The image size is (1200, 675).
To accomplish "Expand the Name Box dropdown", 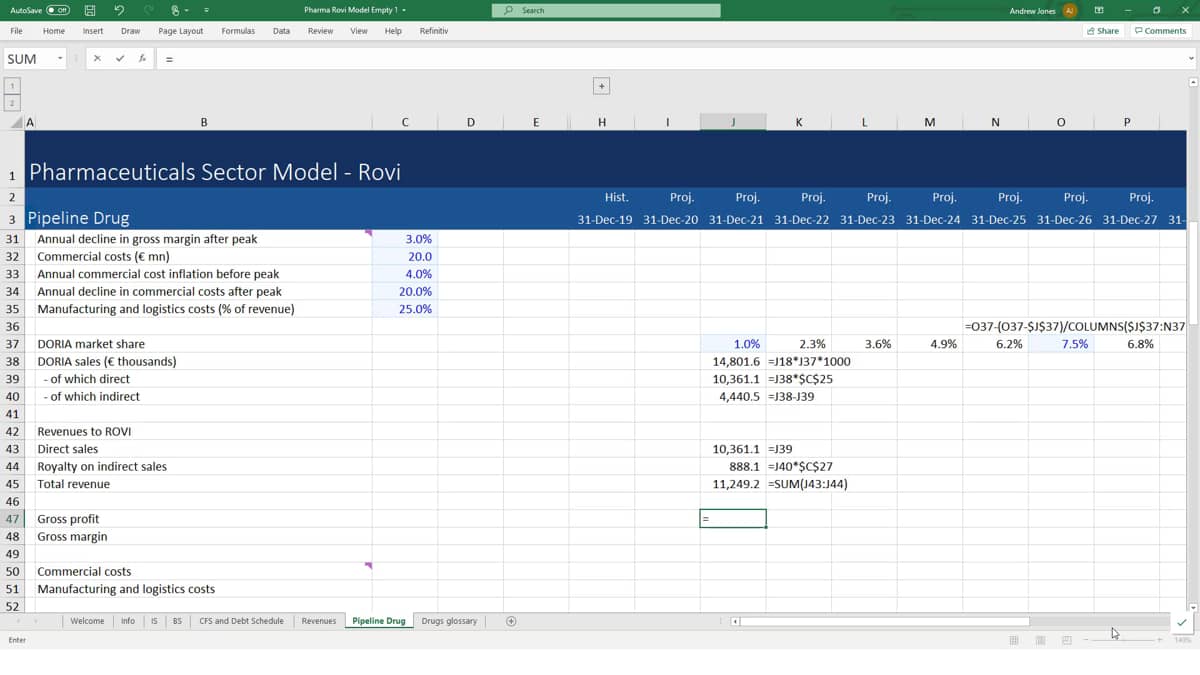I will pyautogui.click(x=60, y=59).
